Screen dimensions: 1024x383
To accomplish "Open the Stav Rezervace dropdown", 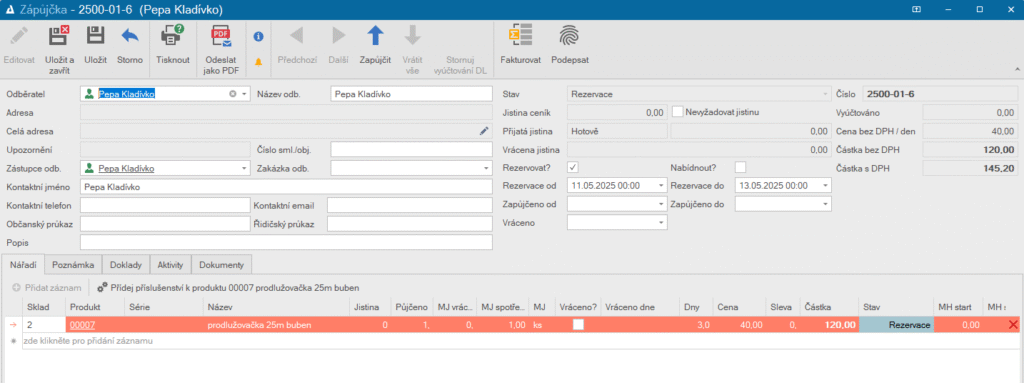I will click(x=825, y=94).
